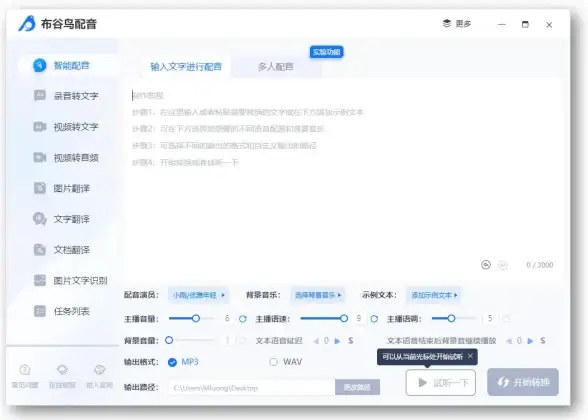The width and height of the screenshot is (588, 420).
Task: Decrease the 文本语音延迟 delay value
Action: pos(316,341)
